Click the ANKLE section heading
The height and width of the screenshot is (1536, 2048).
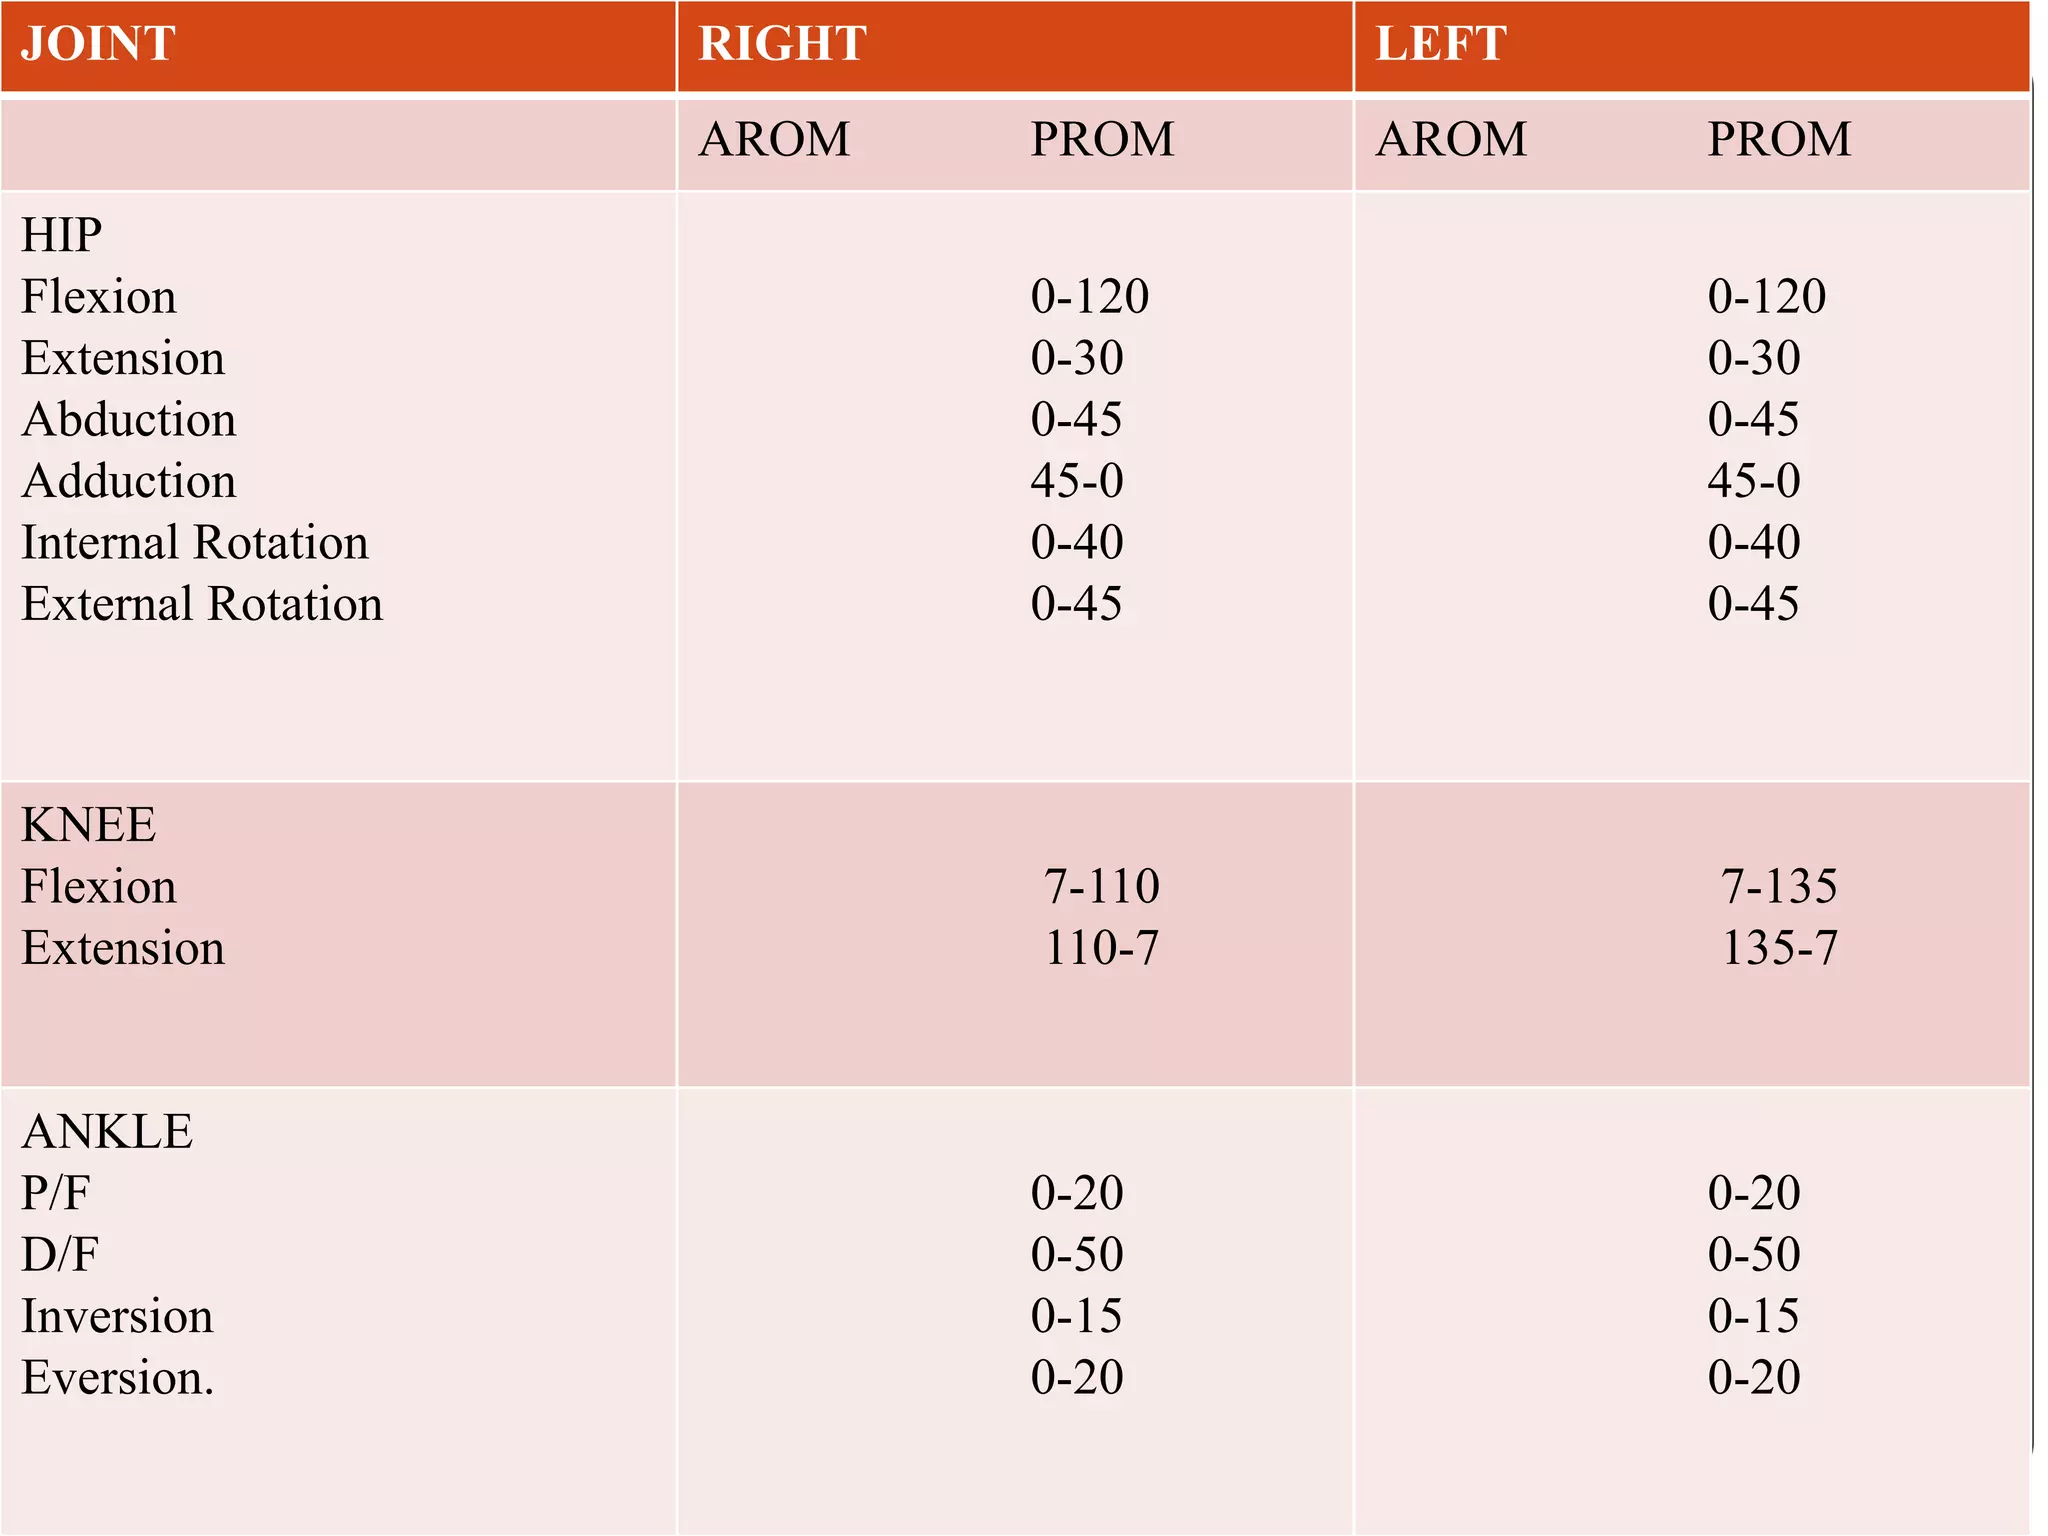click(x=107, y=1132)
